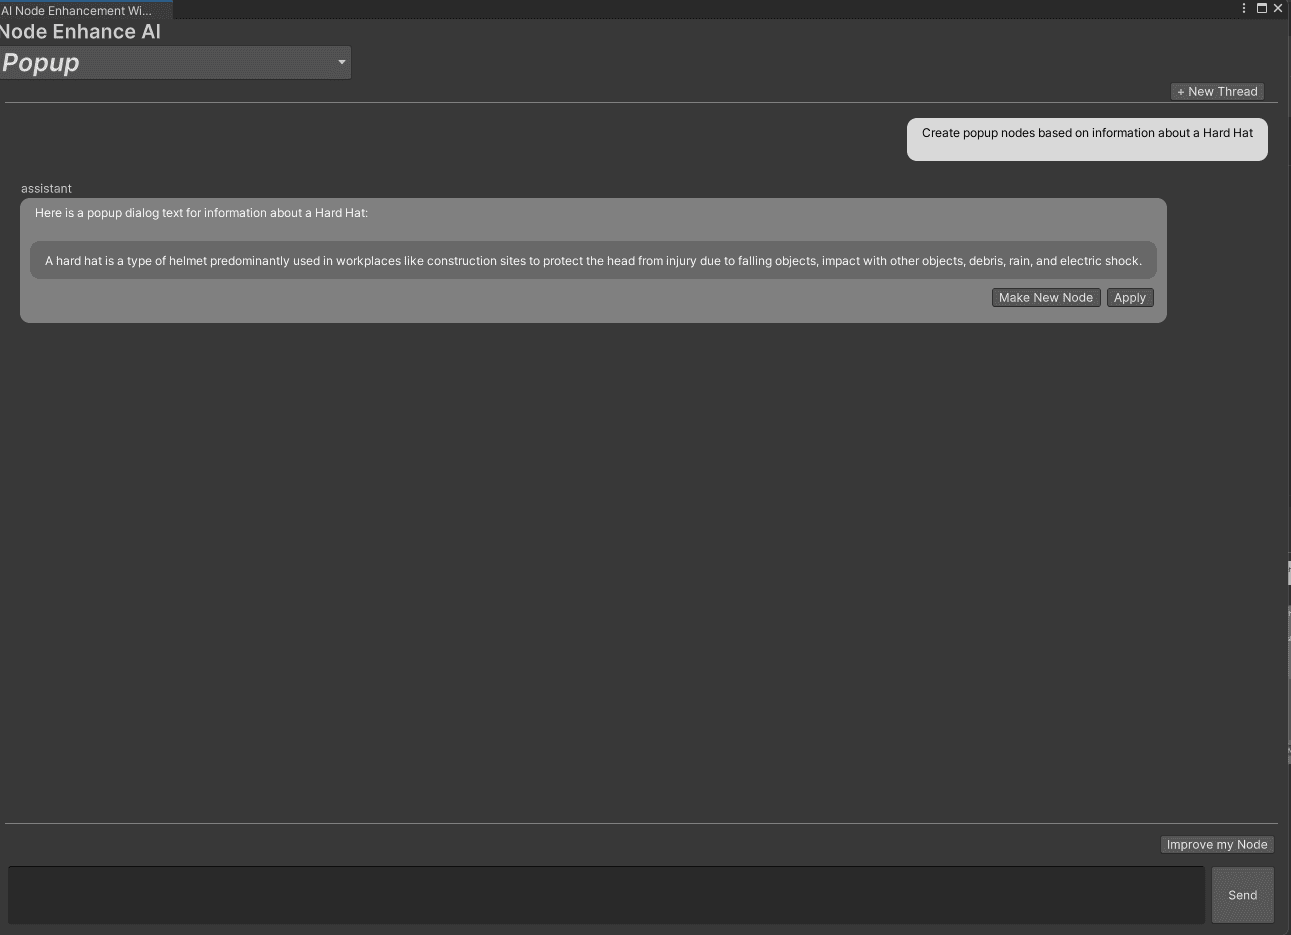This screenshot has height=935, width=1291.
Task: Open the Popup node type dropdown
Action: (x=175, y=62)
